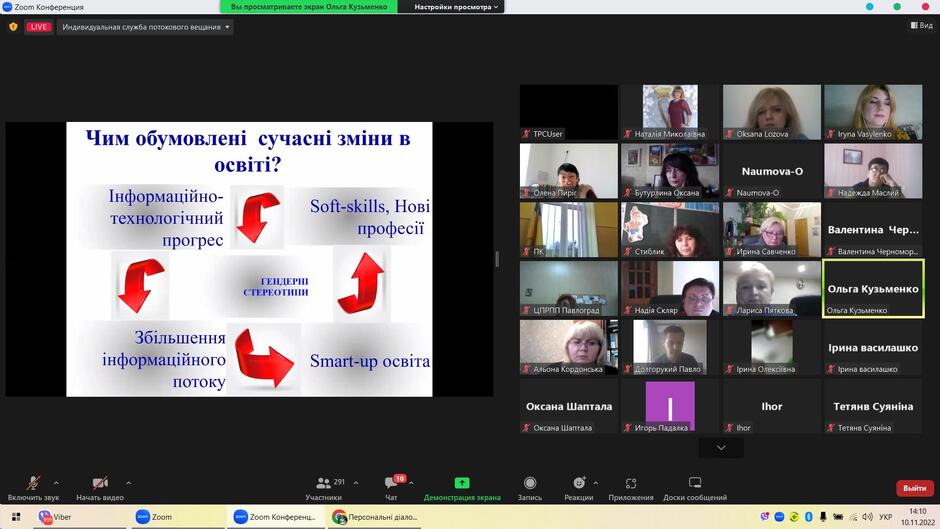The width and height of the screenshot is (940, 529).
Task: Click the green Share Screen icon
Action: [x=462, y=483]
